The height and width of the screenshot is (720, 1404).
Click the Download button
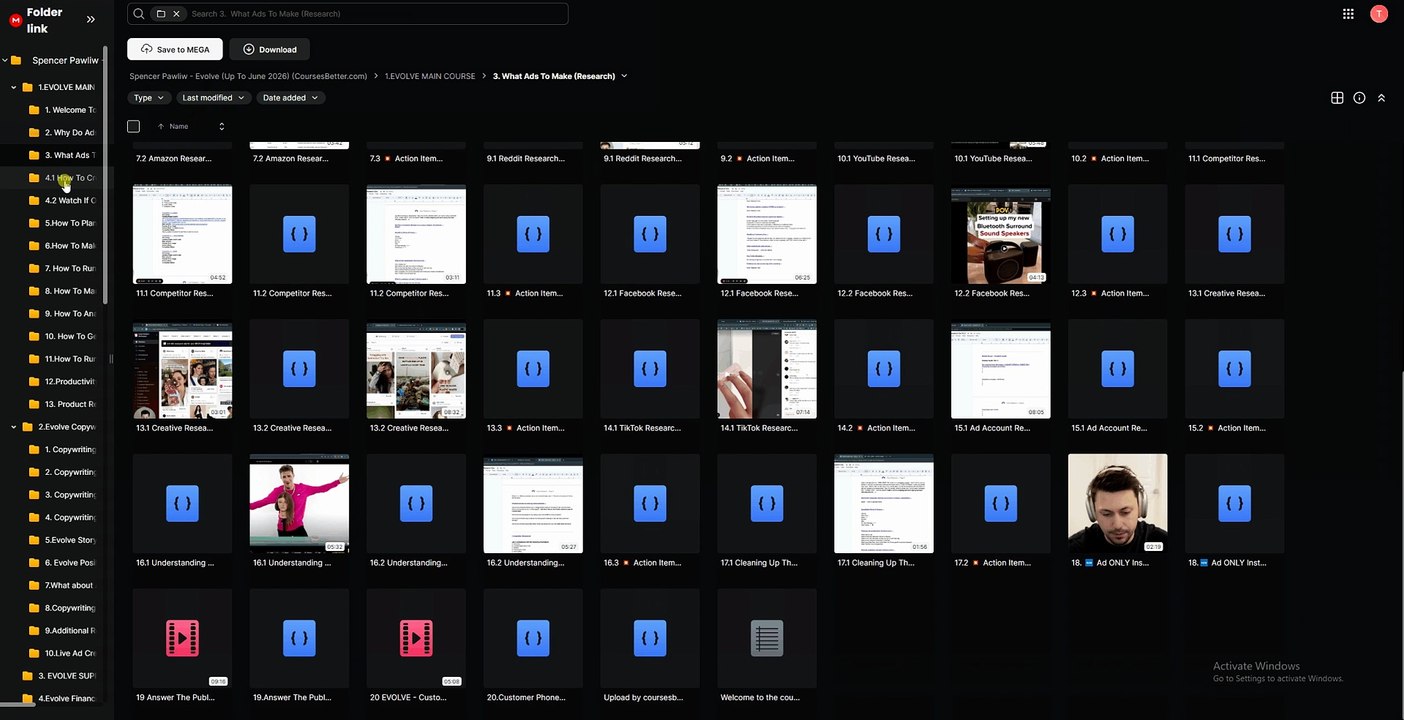(x=269, y=49)
